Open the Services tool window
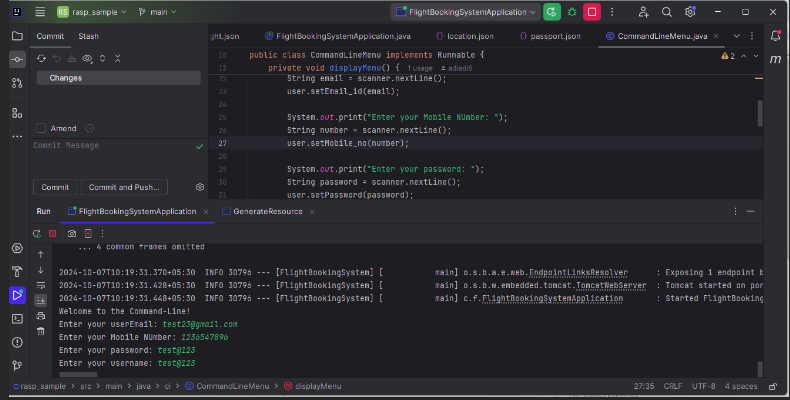The height and width of the screenshot is (400, 790). click(17, 248)
